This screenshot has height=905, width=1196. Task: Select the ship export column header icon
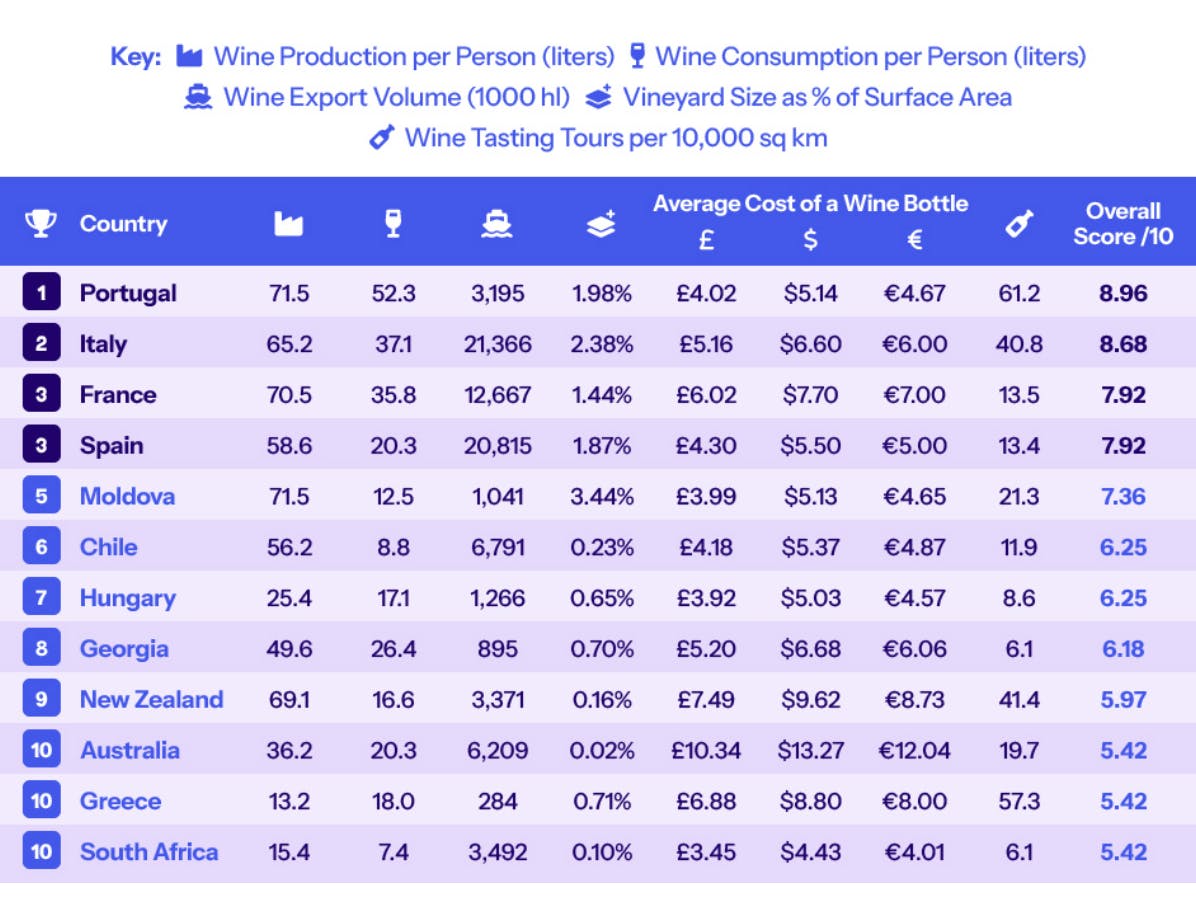497,224
